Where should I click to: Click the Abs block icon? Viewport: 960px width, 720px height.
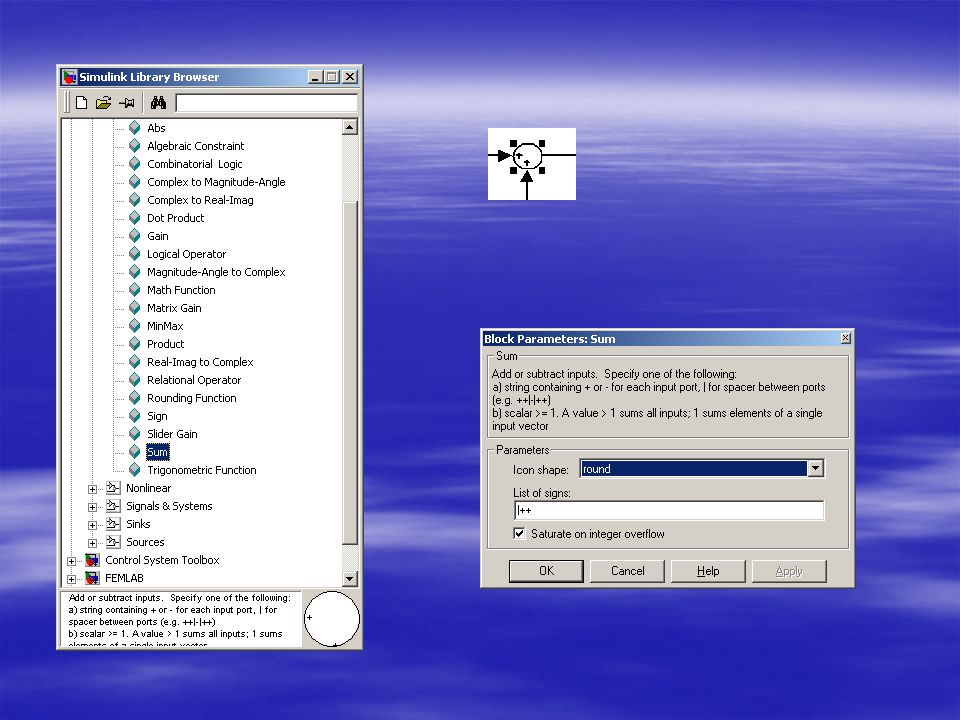135,127
